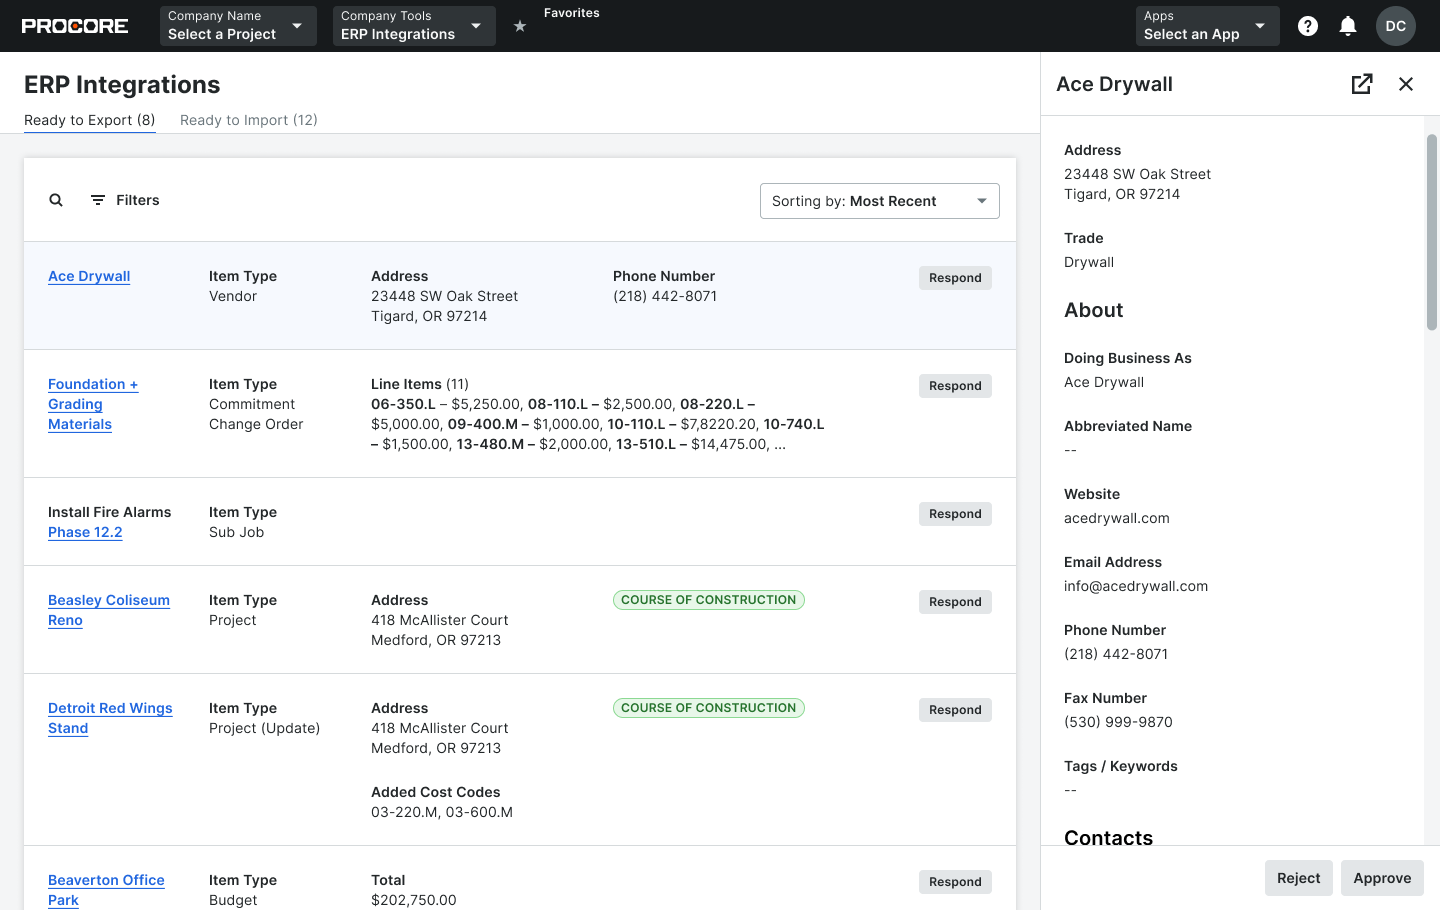
Task: Click the side panel phone number (218) 442-8071
Action: pos(1116,654)
